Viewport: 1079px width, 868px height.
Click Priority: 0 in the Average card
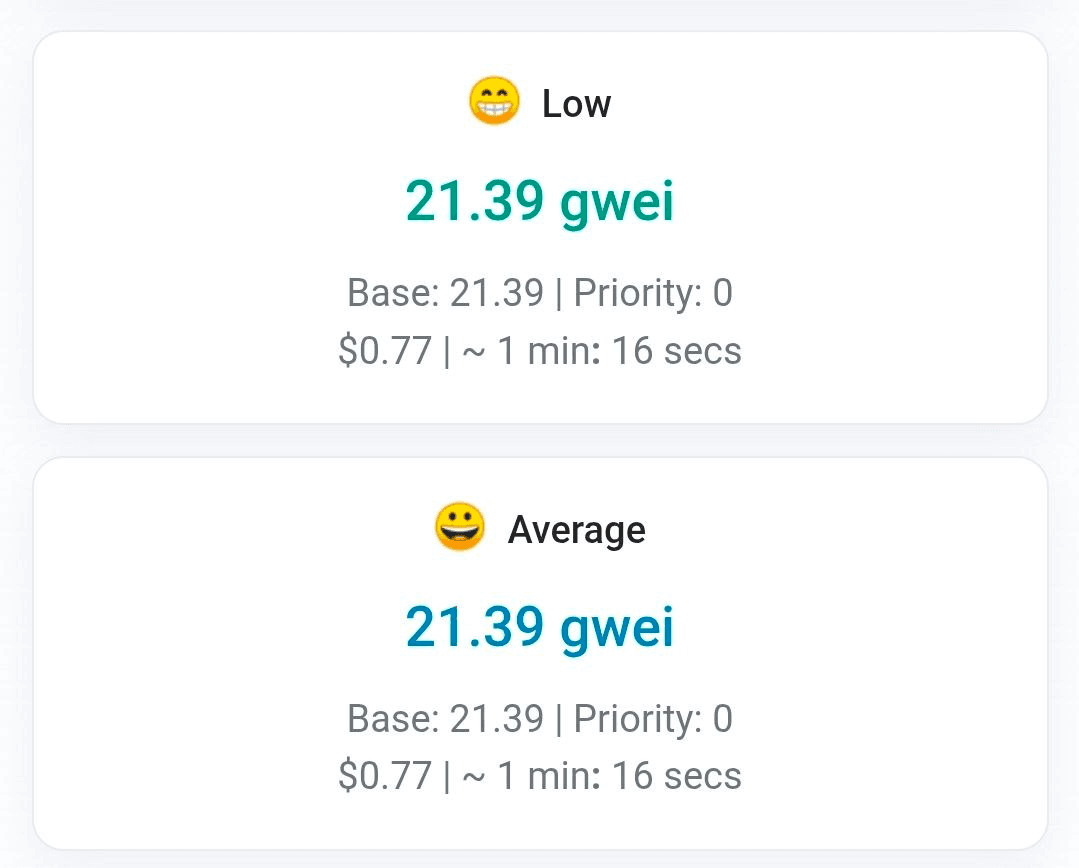[x=653, y=718]
